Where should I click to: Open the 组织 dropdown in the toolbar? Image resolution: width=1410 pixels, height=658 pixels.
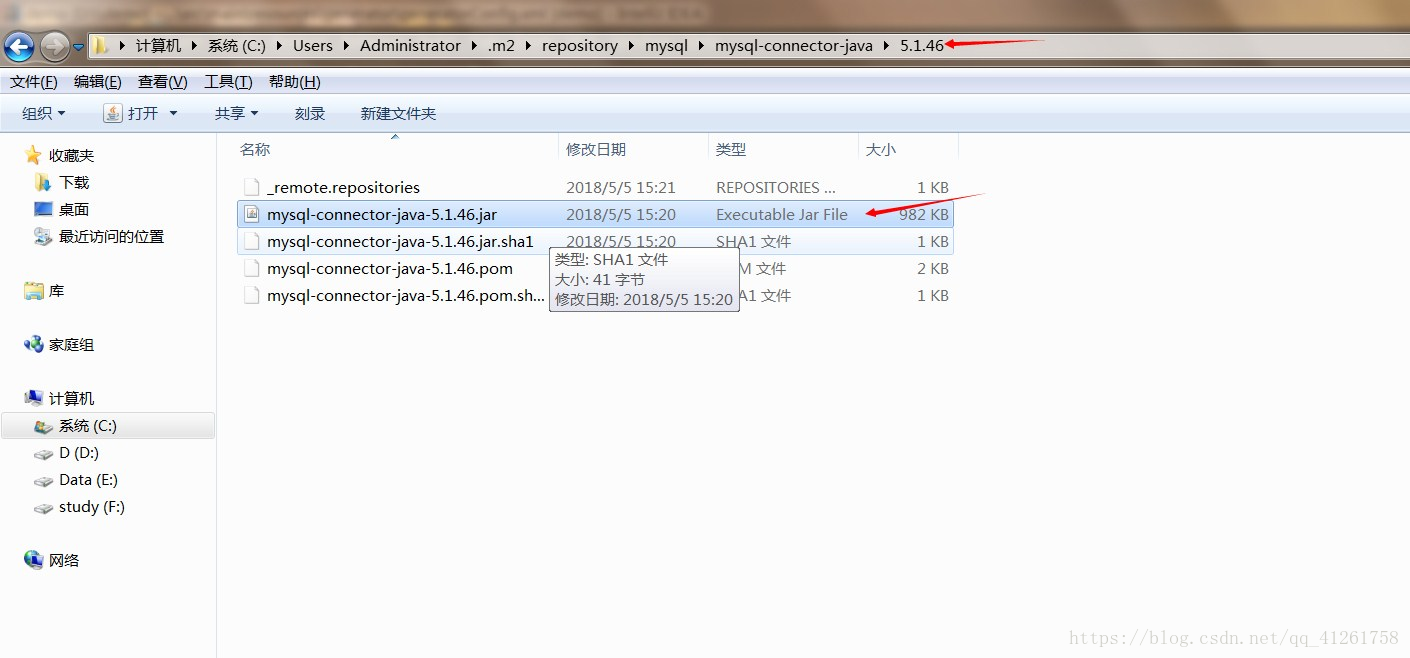click(44, 114)
